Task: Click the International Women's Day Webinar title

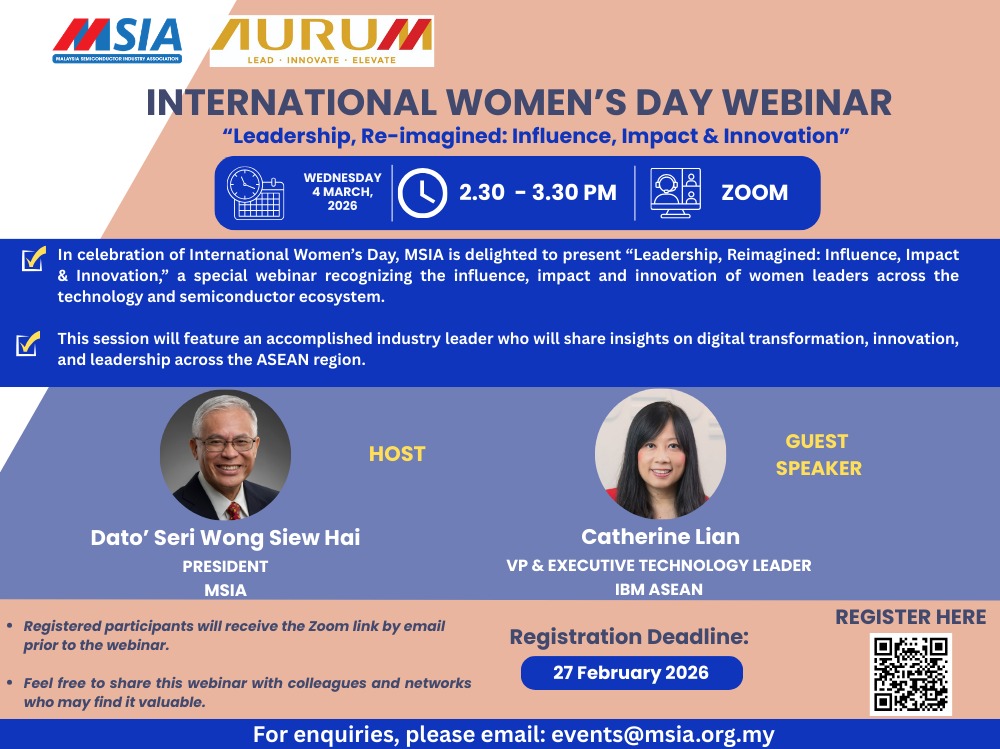Action: coord(518,103)
